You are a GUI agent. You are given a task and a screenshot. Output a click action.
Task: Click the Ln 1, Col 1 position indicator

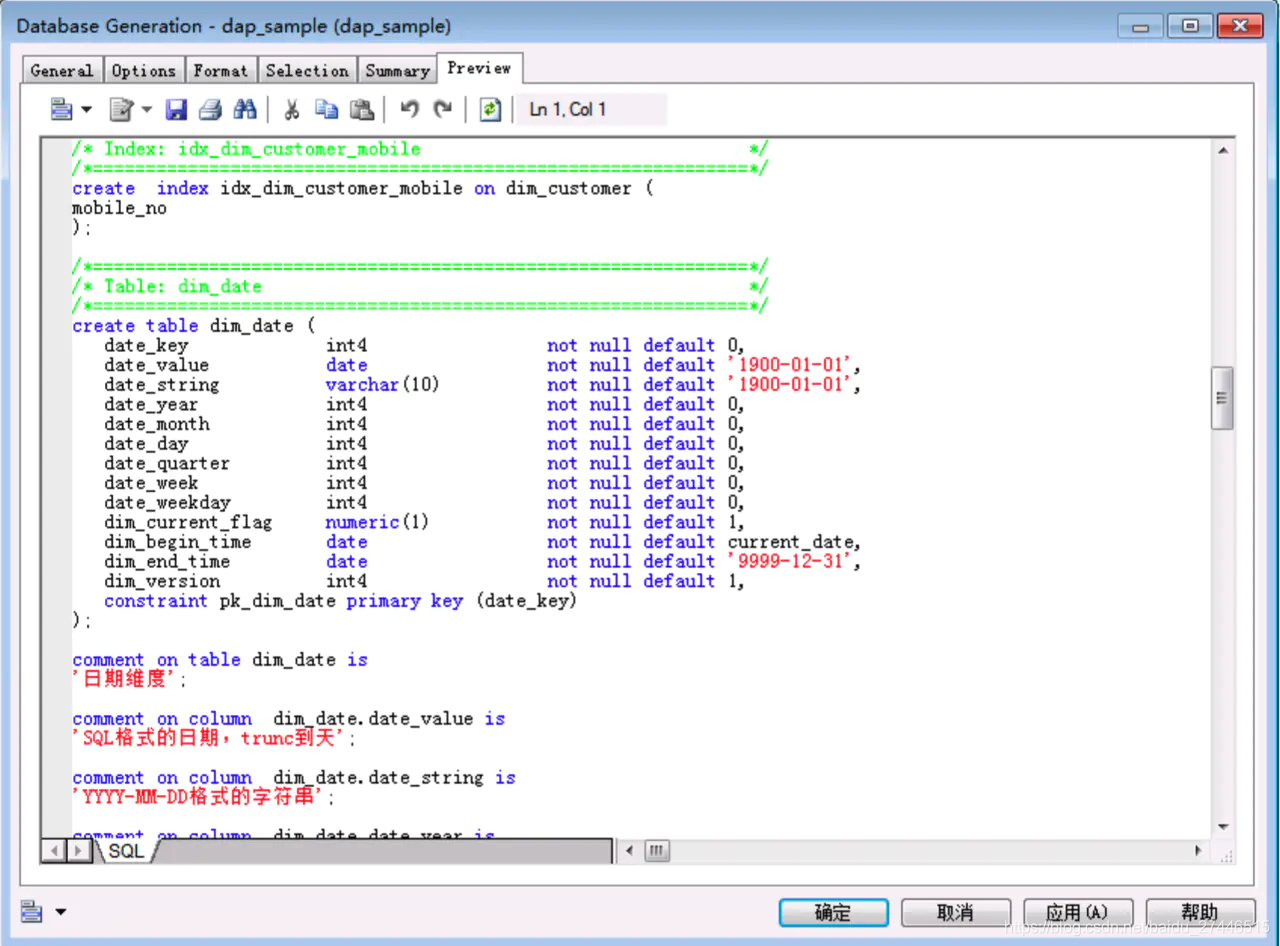point(591,109)
